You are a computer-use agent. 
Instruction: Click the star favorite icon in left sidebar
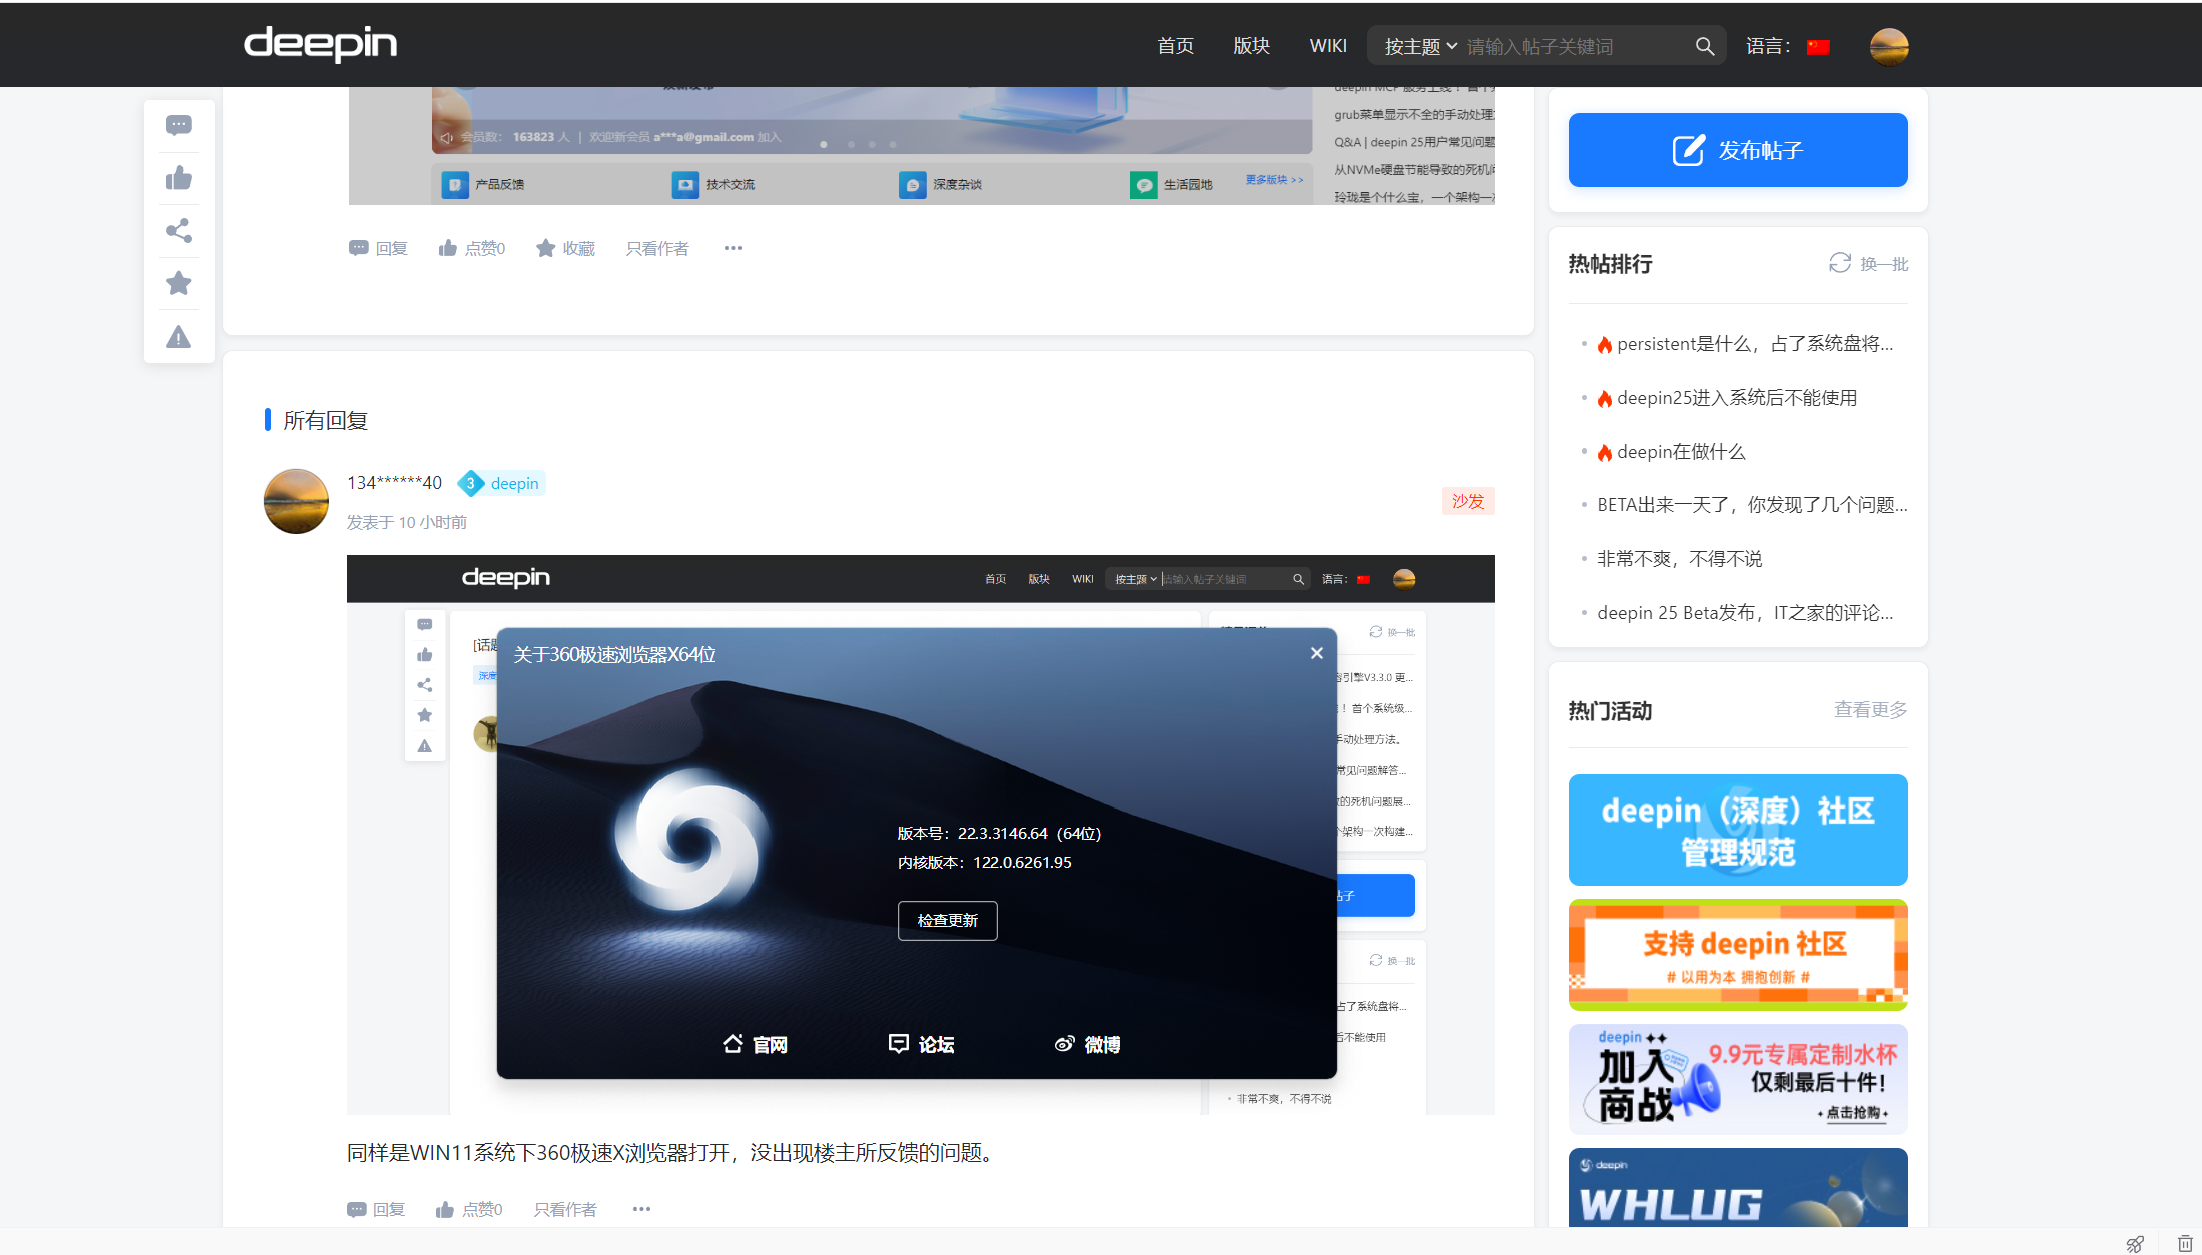[x=179, y=283]
